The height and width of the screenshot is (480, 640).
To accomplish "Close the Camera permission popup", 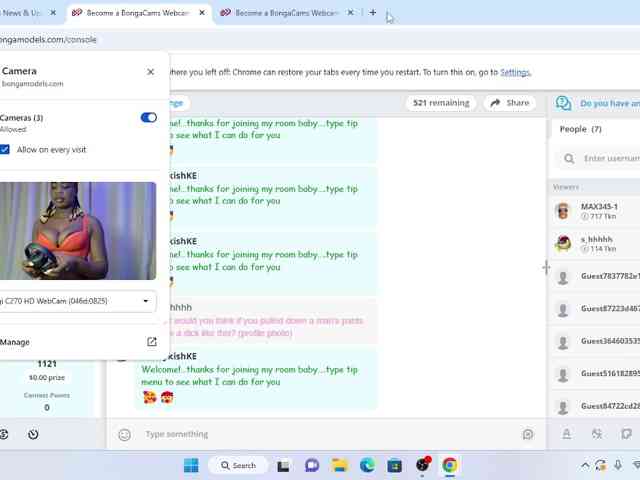I will pos(150,72).
